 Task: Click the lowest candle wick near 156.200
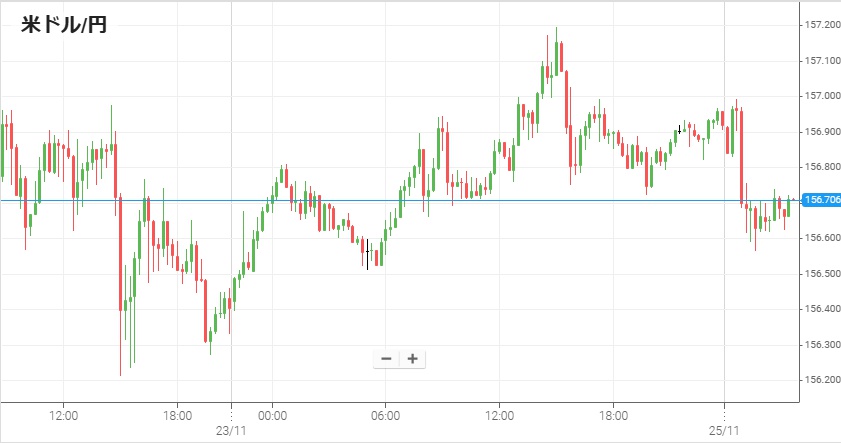[121, 372]
